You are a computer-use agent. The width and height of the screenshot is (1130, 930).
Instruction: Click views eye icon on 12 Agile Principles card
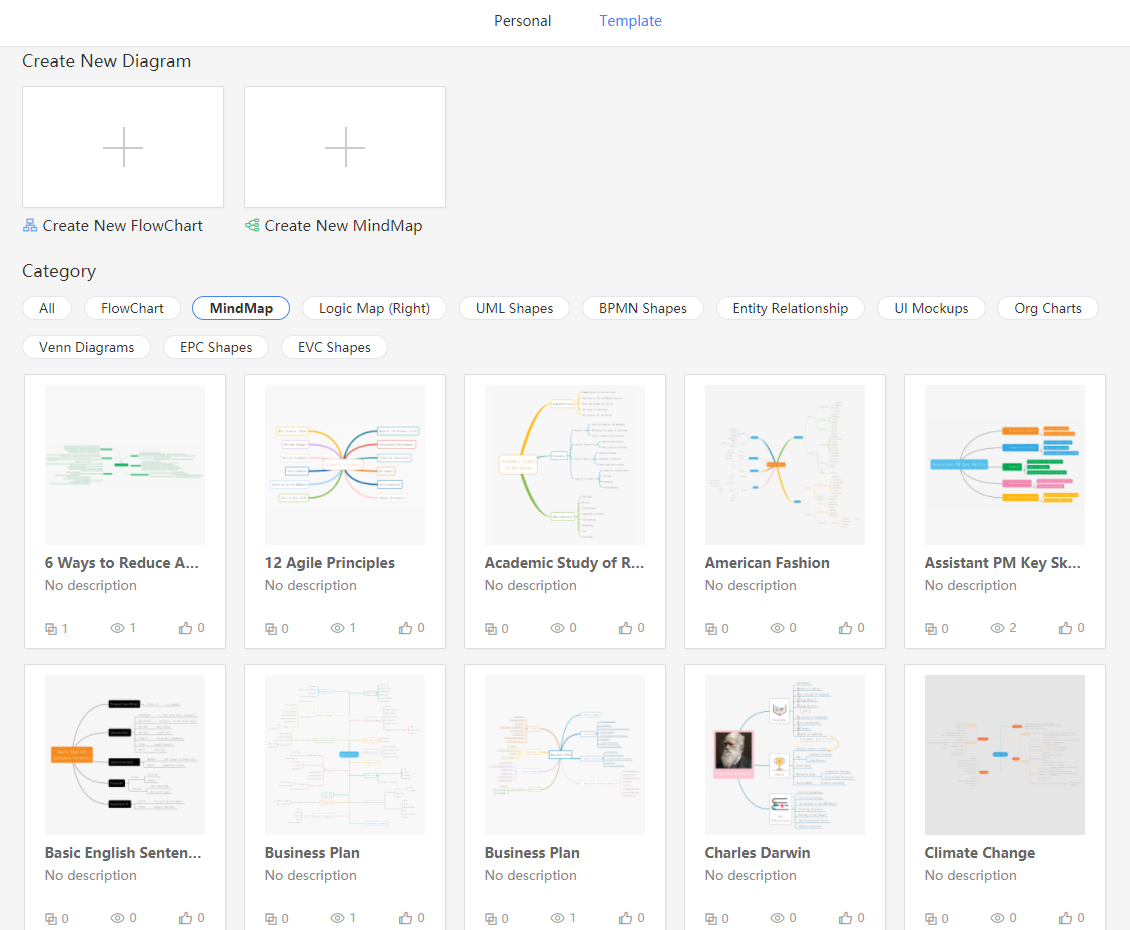(x=337, y=628)
